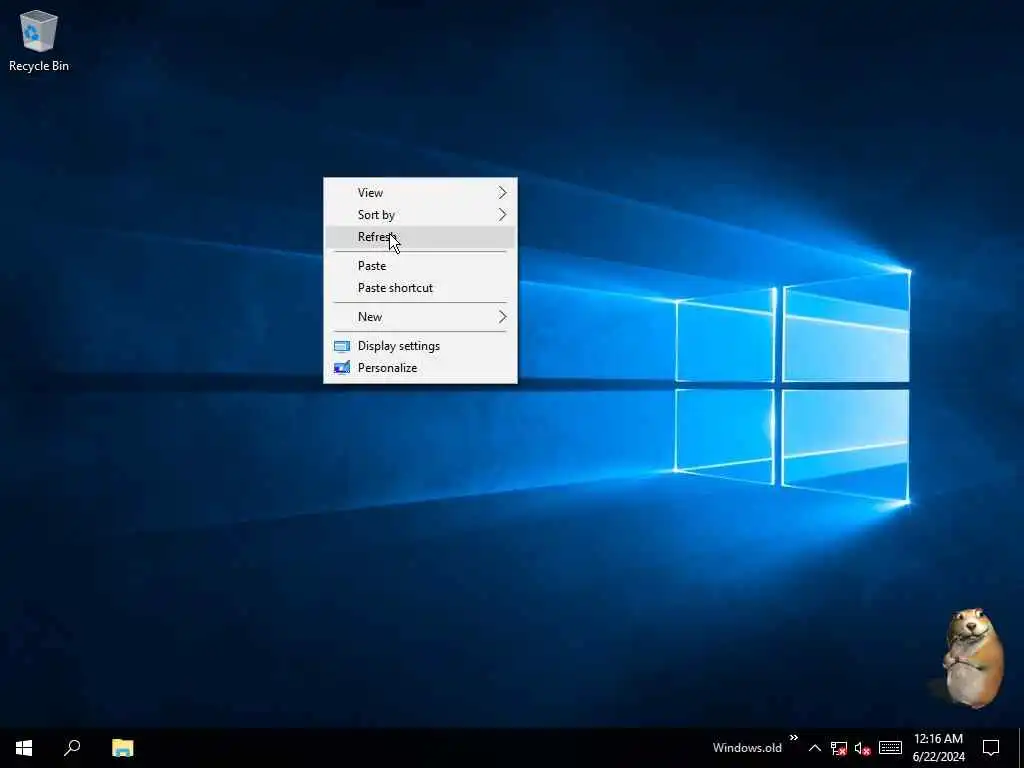This screenshot has height=768, width=1024.
Task: Select Paste shortcut in the menu
Action: [420, 288]
